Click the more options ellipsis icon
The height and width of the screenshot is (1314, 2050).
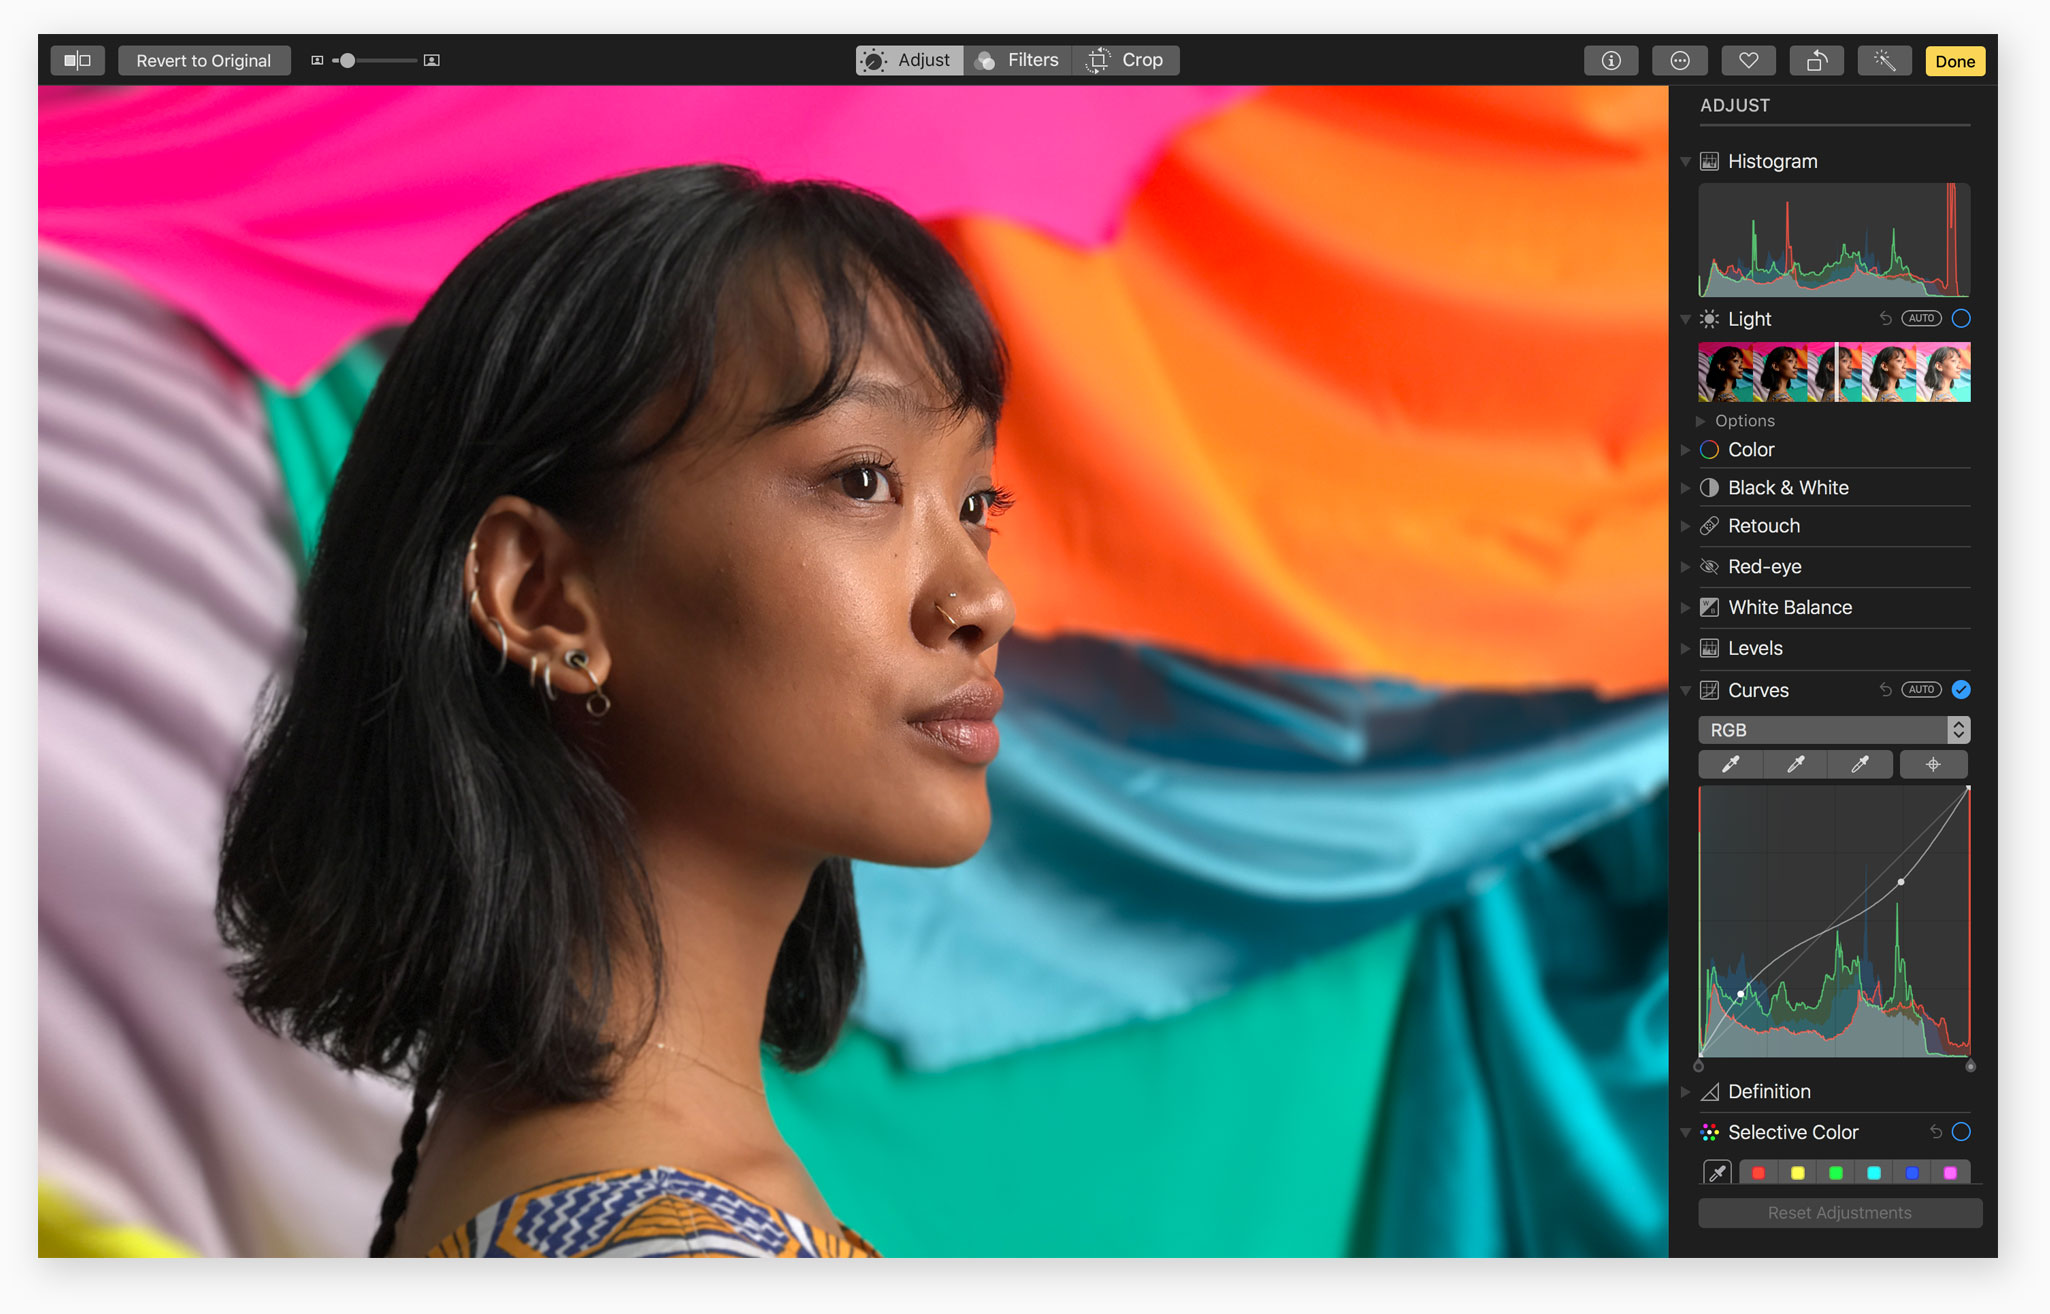1679,61
